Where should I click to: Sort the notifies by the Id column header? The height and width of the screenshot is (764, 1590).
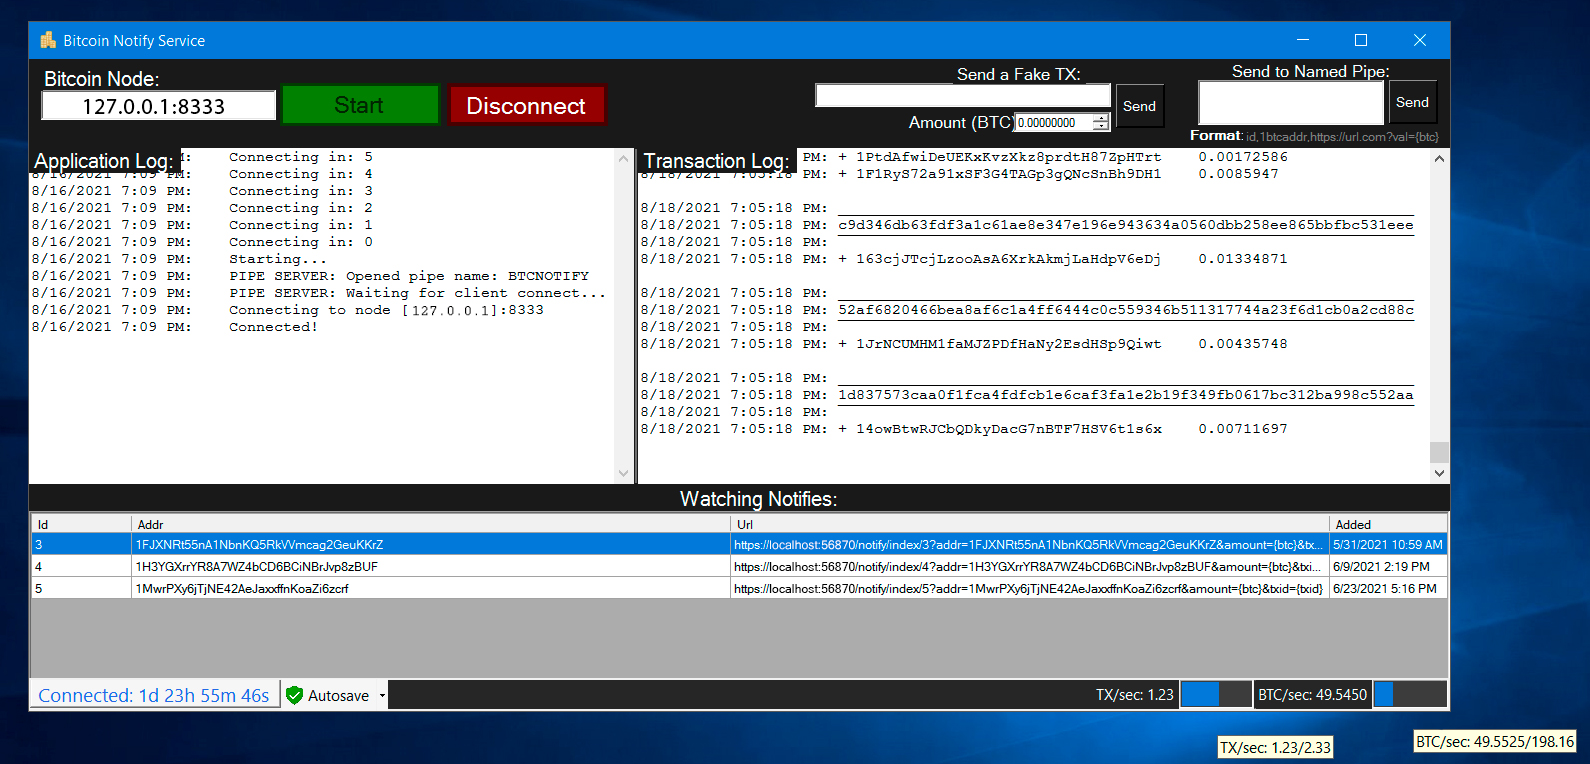pyautogui.click(x=81, y=524)
